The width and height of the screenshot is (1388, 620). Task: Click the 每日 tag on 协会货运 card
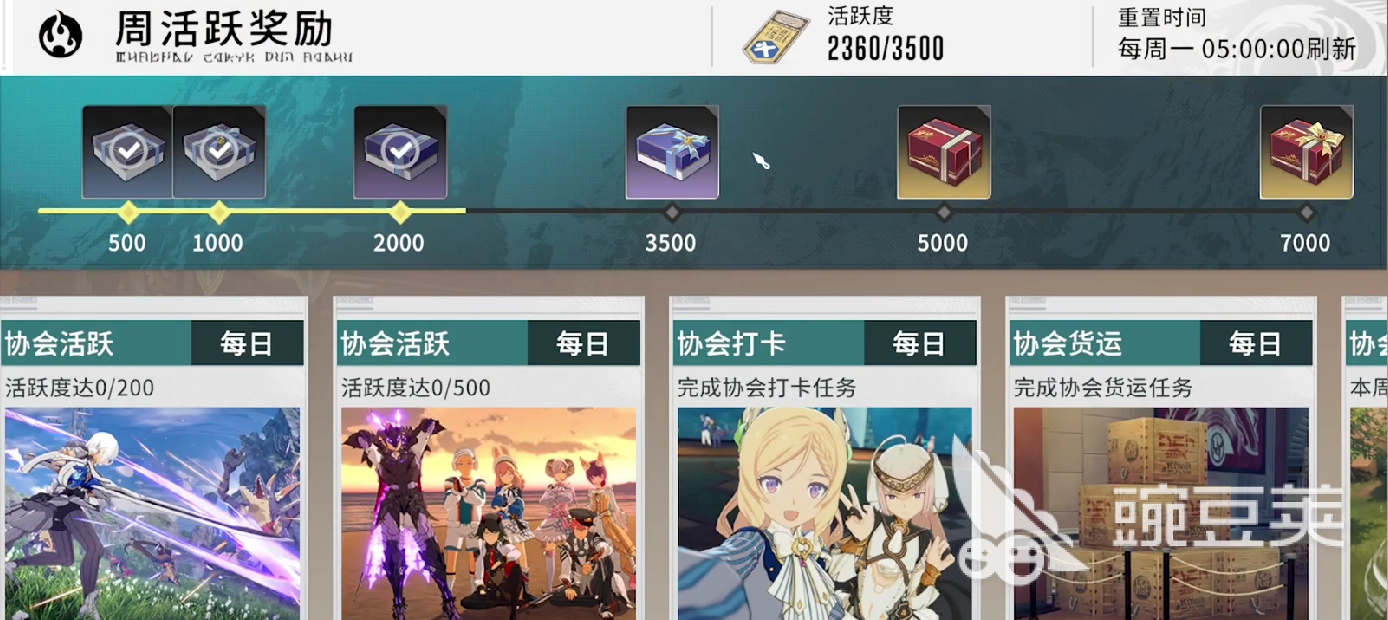pyautogui.click(x=1256, y=344)
